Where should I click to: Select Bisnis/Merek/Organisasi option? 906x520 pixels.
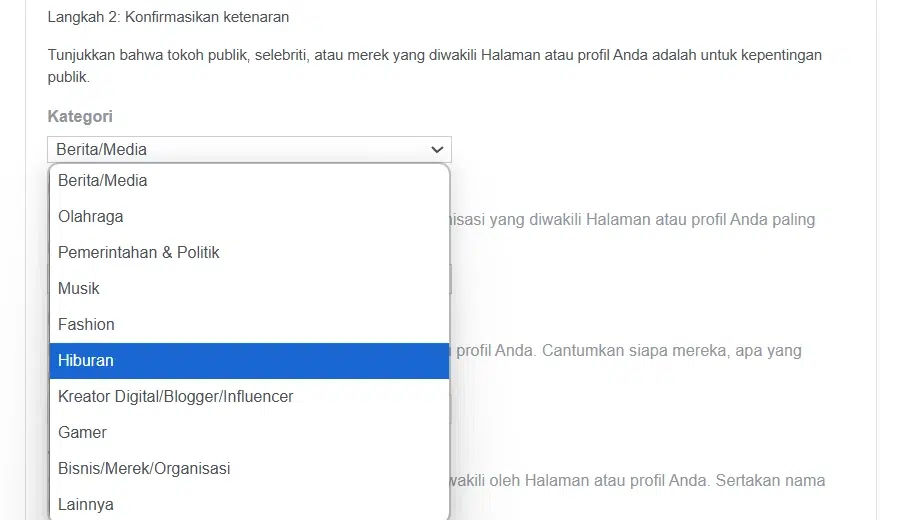tap(249, 469)
